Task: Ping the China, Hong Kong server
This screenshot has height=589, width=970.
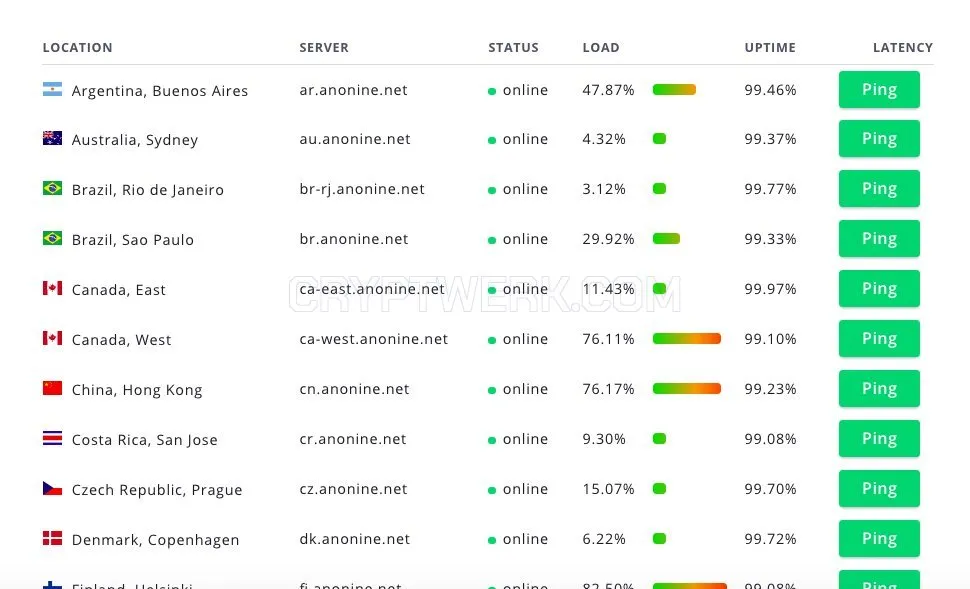Action: [x=879, y=389]
